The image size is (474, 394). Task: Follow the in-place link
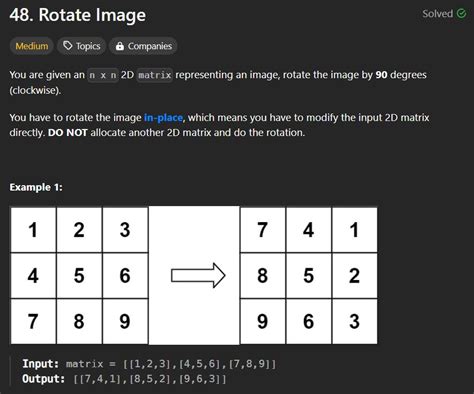(x=163, y=118)
